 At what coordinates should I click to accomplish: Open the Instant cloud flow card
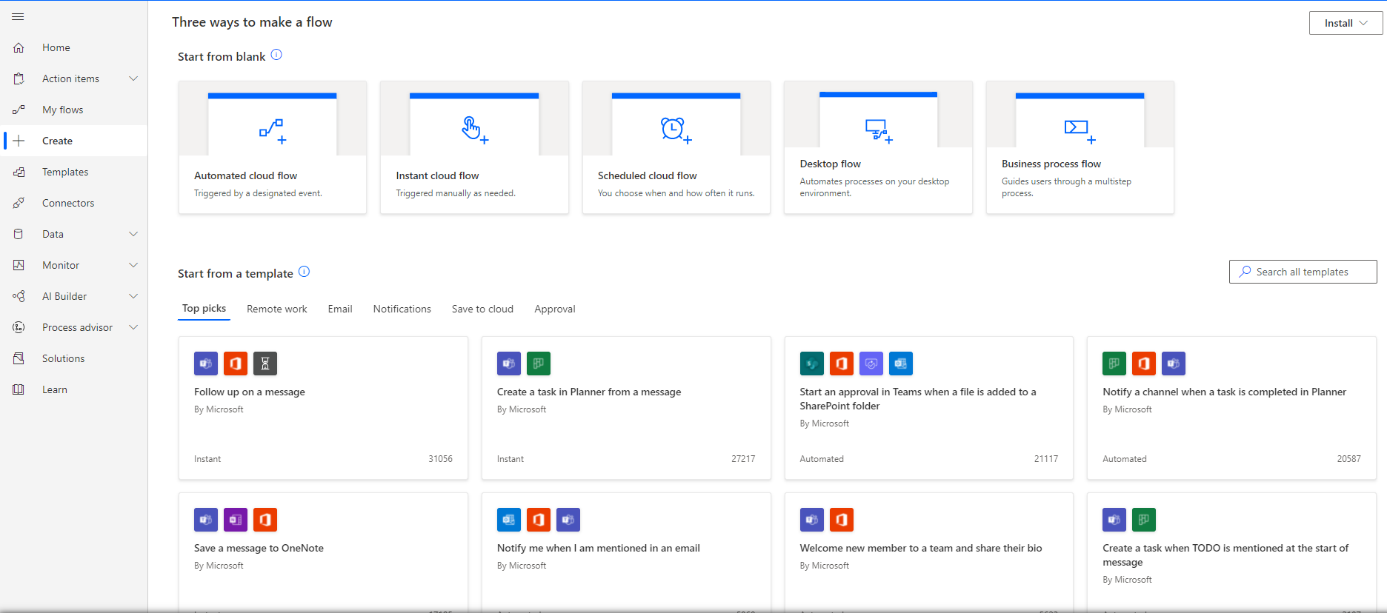click(x=474, y=147)
